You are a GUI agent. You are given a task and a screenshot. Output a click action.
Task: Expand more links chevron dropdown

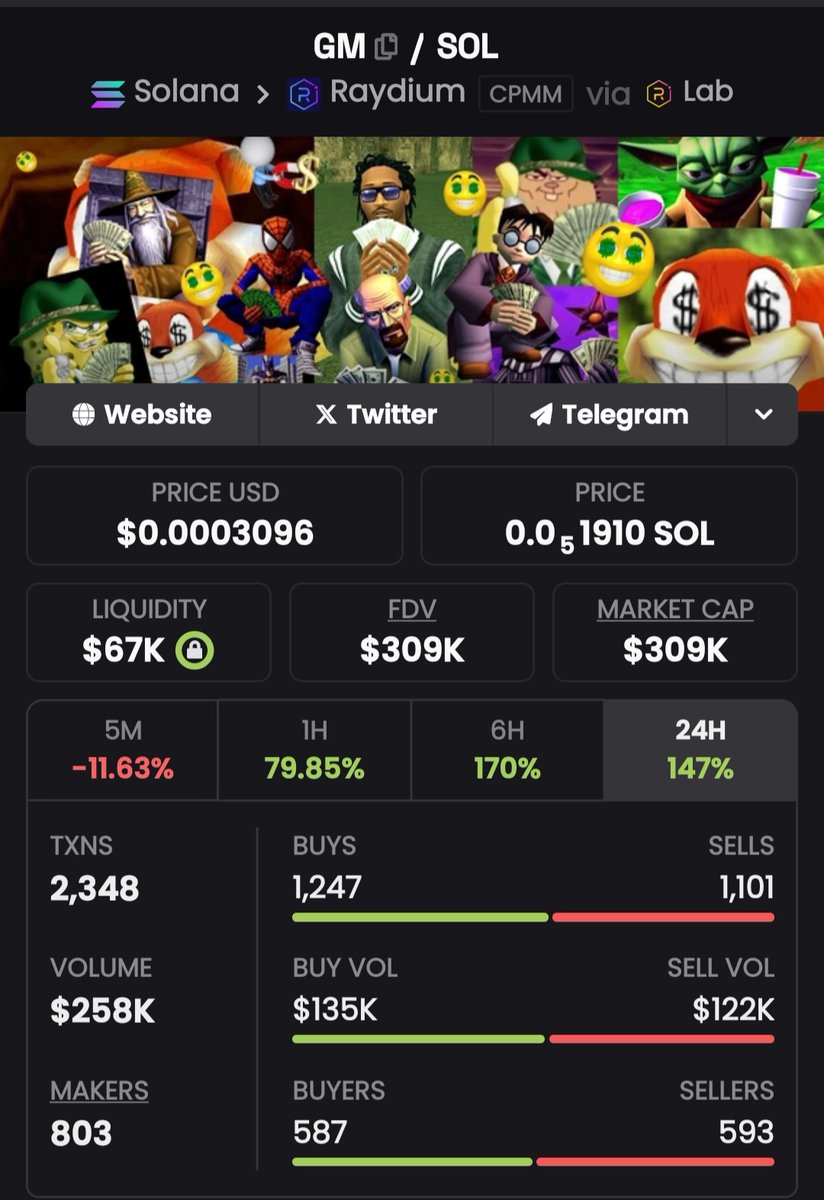pos(763,415)
